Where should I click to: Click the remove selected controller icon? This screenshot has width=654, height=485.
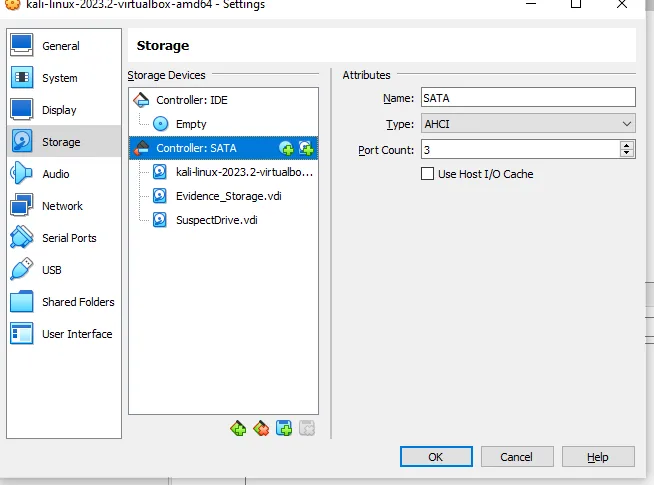261,429
